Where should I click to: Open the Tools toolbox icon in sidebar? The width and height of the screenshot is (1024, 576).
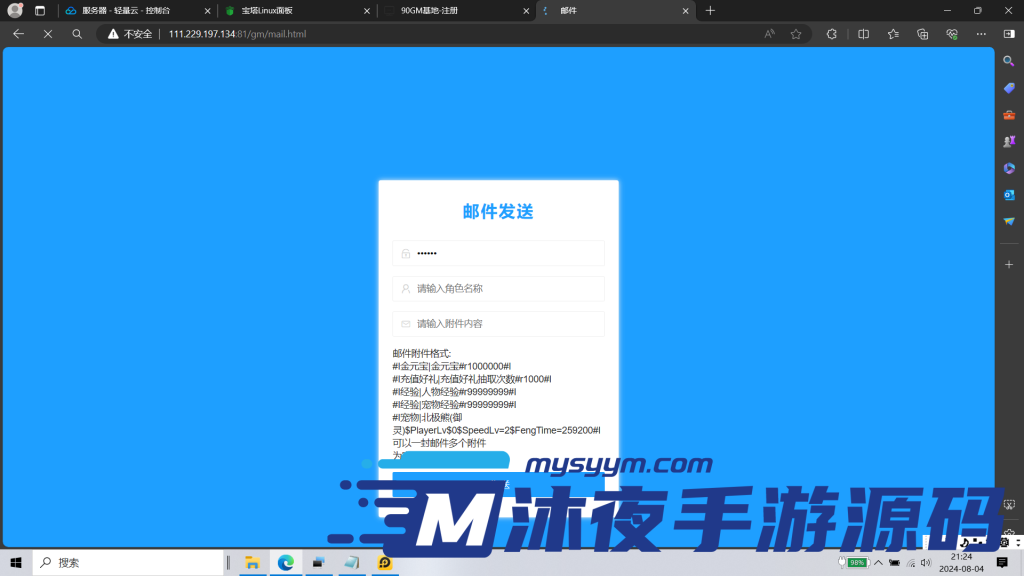(x=1009, y=114)
